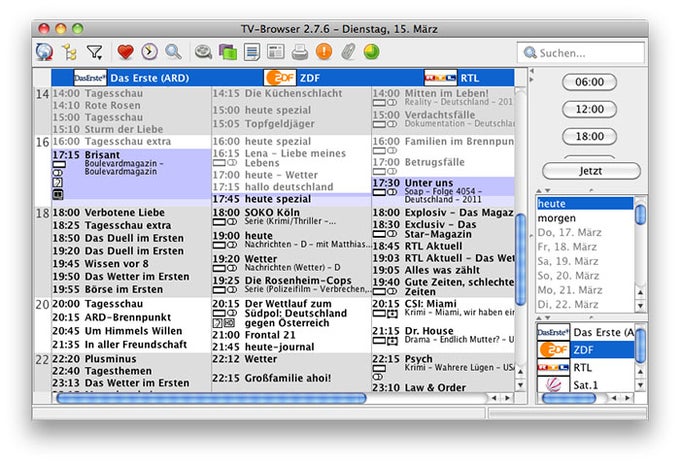Jump to 06:00 time button
The image size is (680, 464).
pyautogui.click(x=589, y=82)
